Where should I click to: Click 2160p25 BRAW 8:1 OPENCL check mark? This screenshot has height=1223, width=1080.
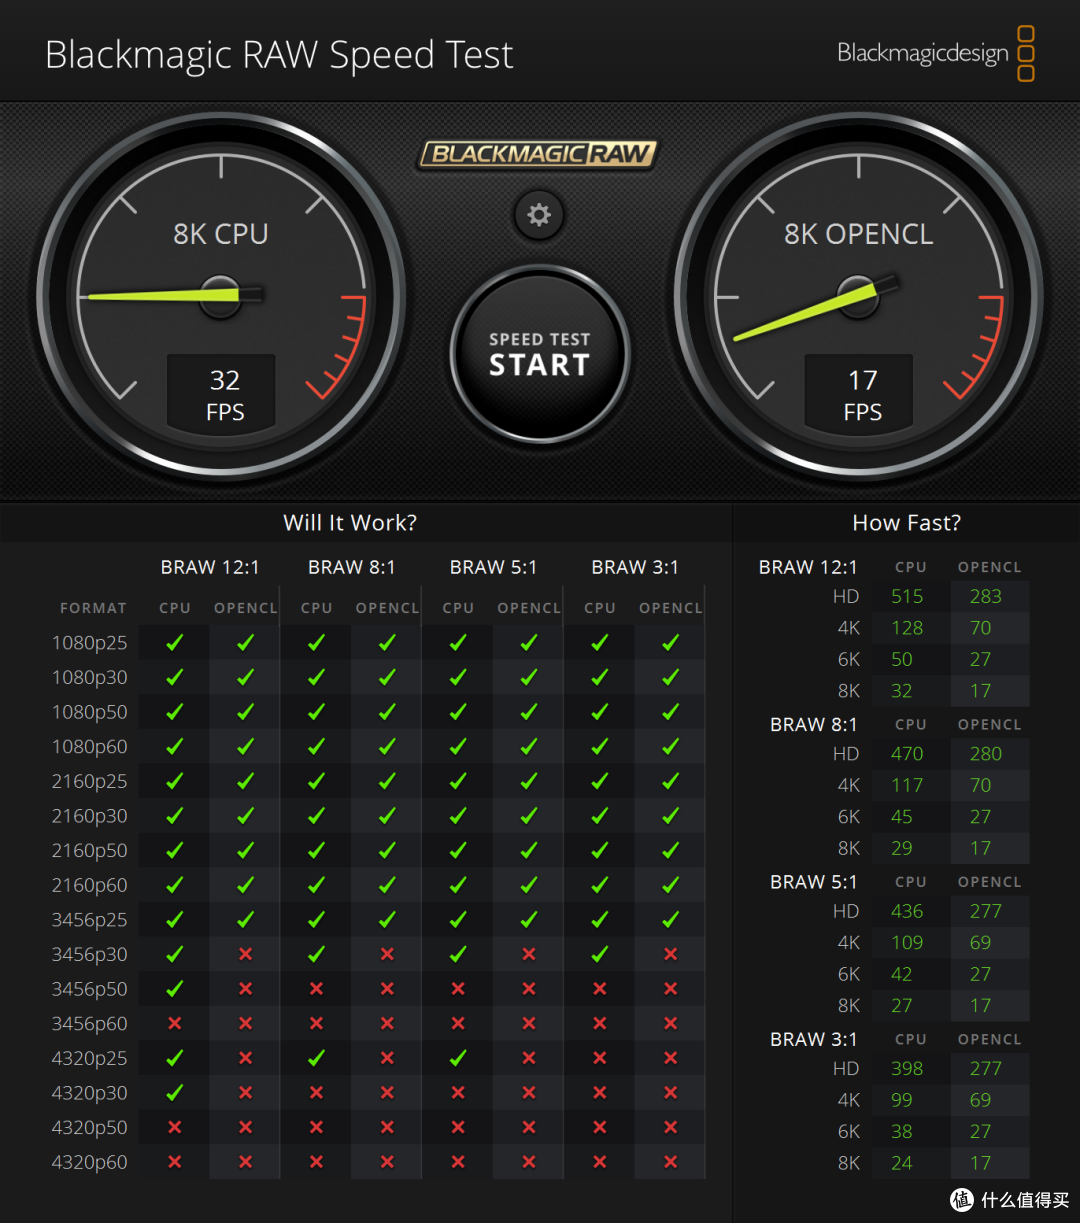387,781
